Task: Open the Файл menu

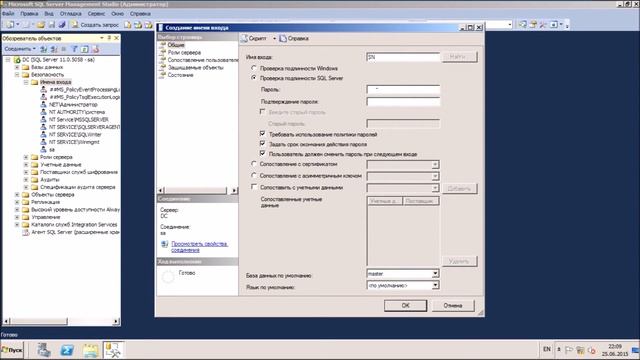Action: (8, 13)
